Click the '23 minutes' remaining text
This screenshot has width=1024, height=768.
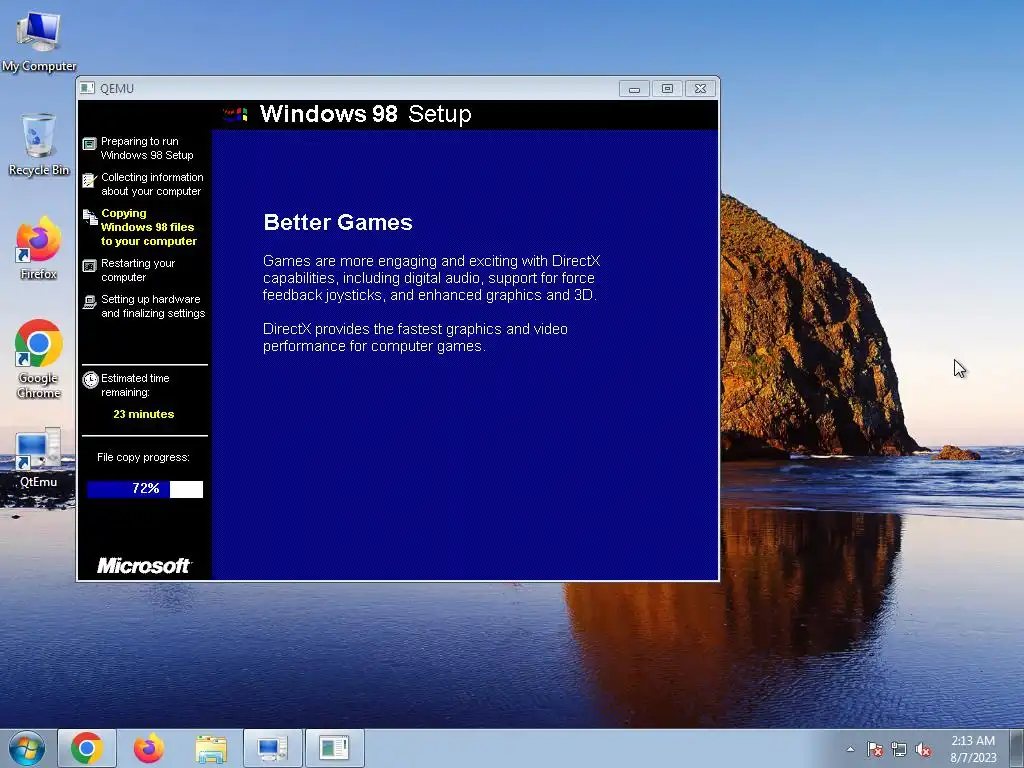click(x=144, y=414)
